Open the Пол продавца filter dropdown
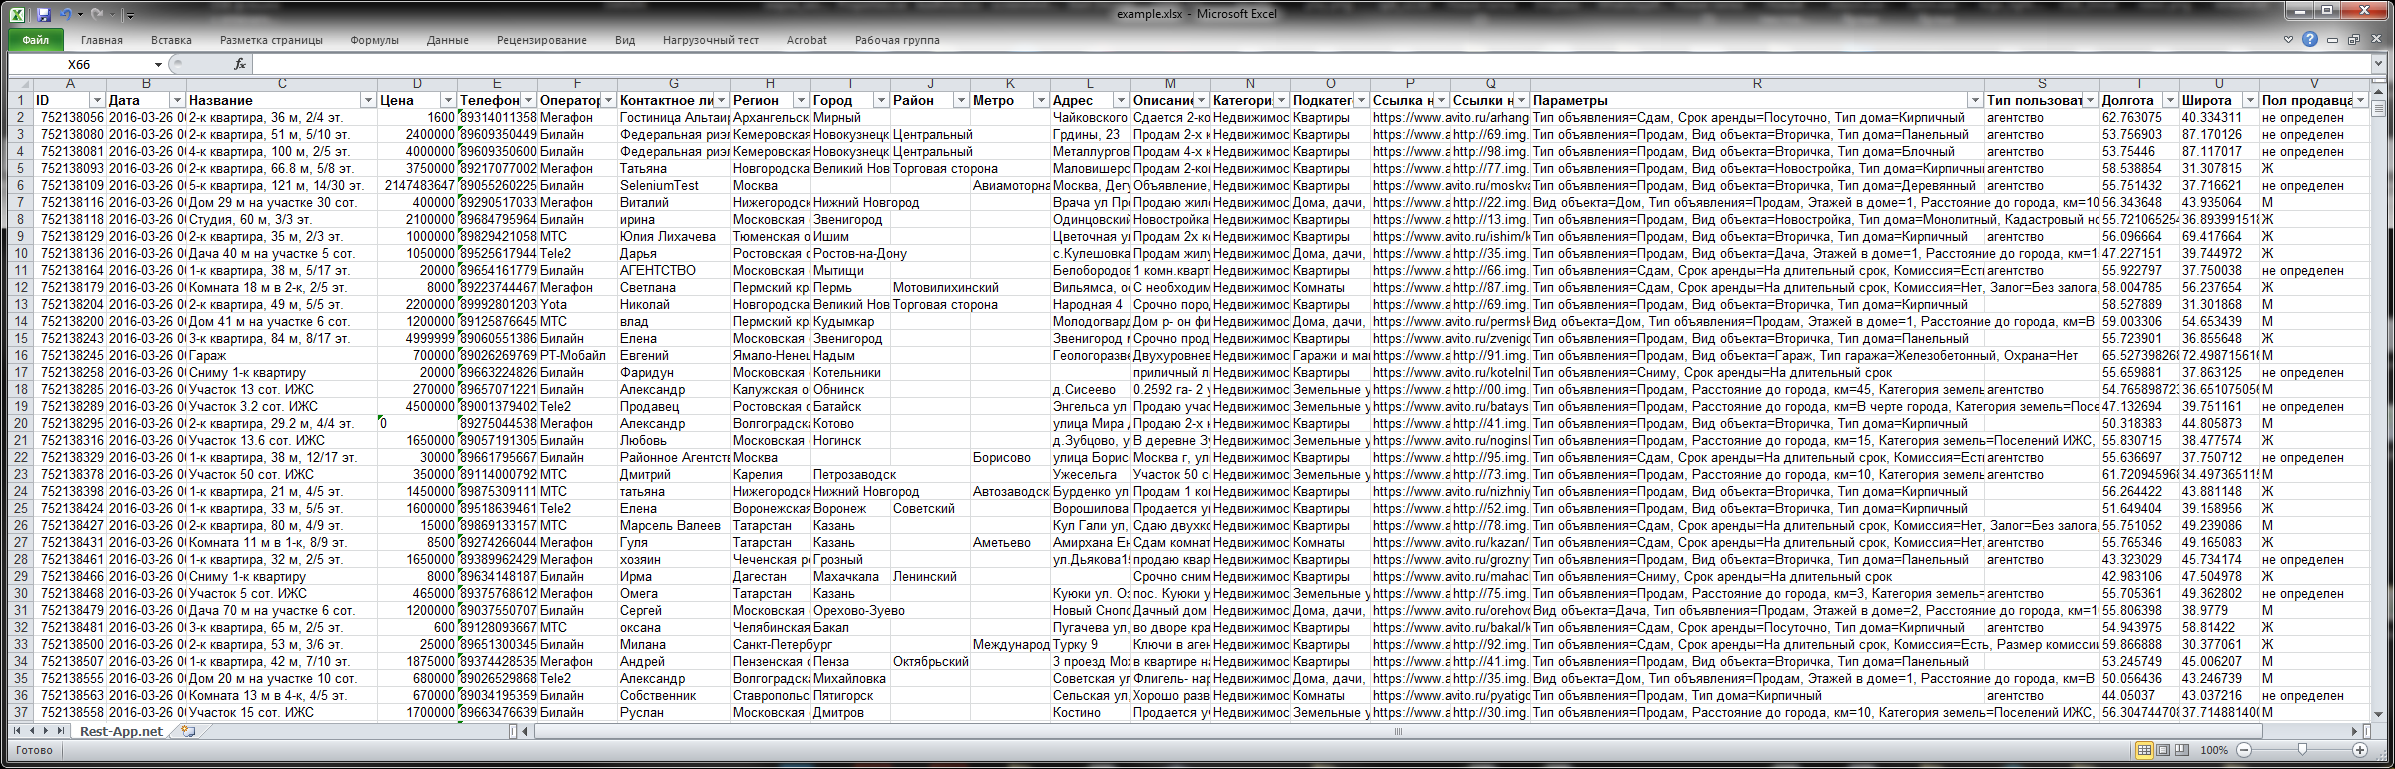Image resolution: width=2395 pixels, height=769 pixels. 2360,100
